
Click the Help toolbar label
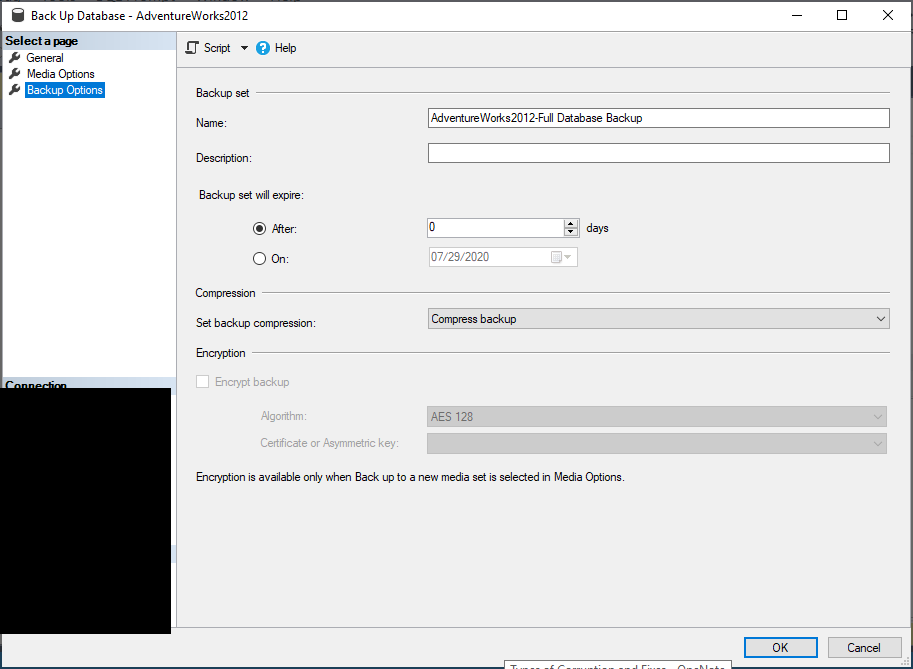(285, 48)
